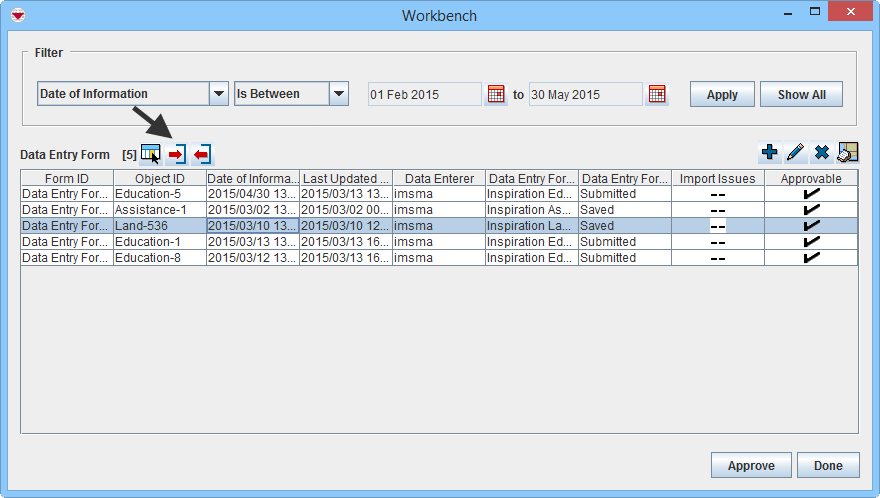880x498 pixels.
Task: Click the 30 May 2015 date field
Action: tap(584, 94)
